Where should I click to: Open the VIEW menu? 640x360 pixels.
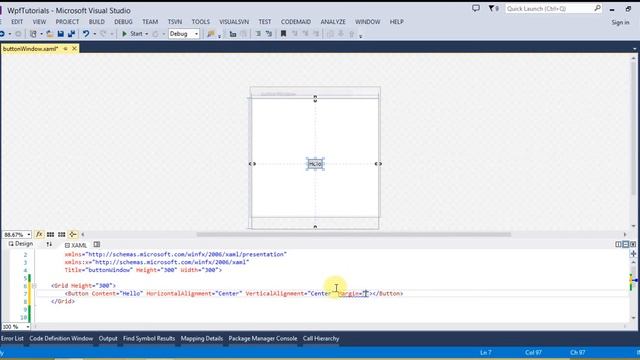pyautogui.click(x=39, y=22)
